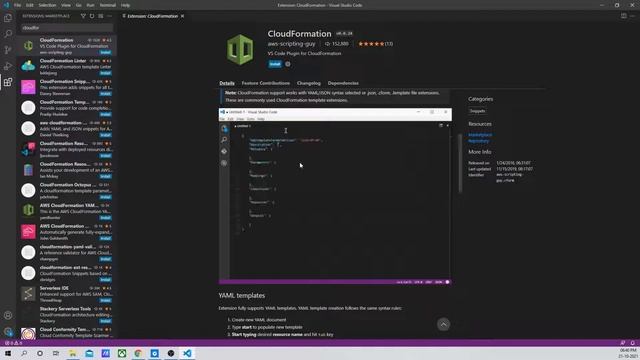Open the View menu

66,5
